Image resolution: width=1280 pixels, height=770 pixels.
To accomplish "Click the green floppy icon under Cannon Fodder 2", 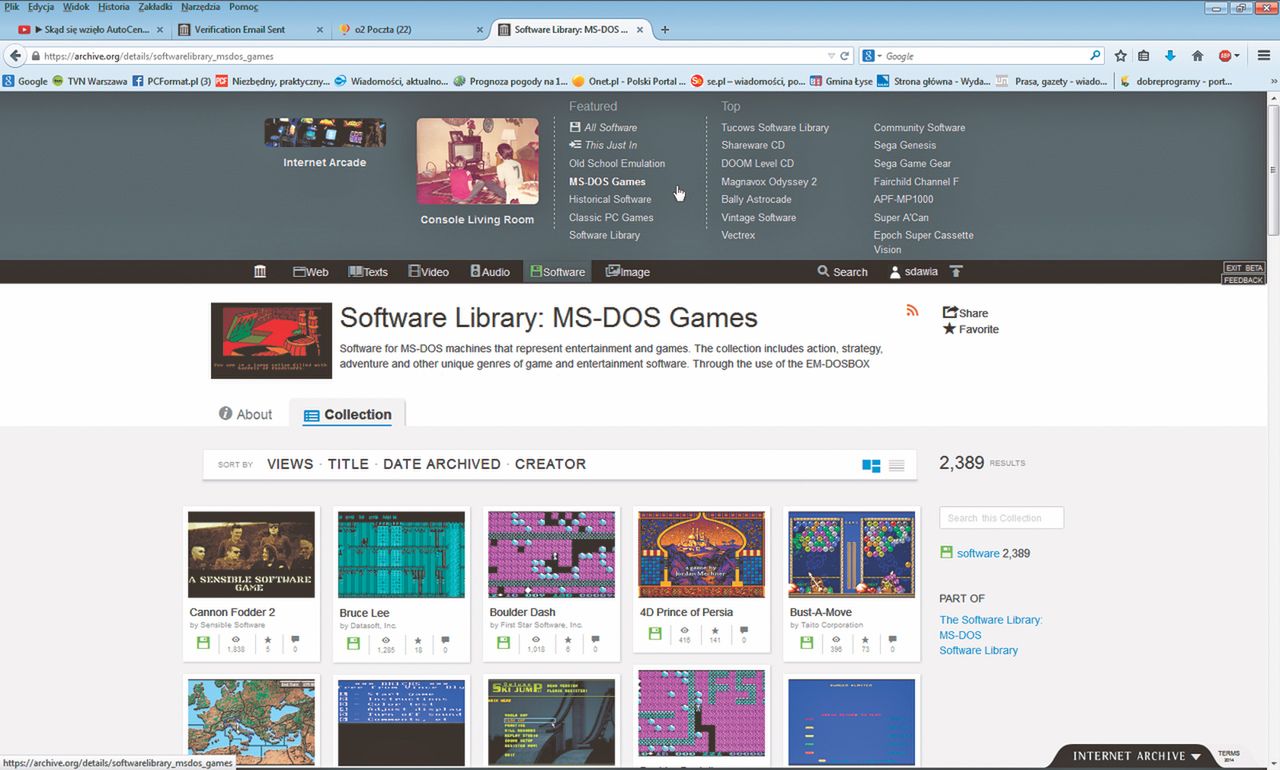I will [203, 642].
